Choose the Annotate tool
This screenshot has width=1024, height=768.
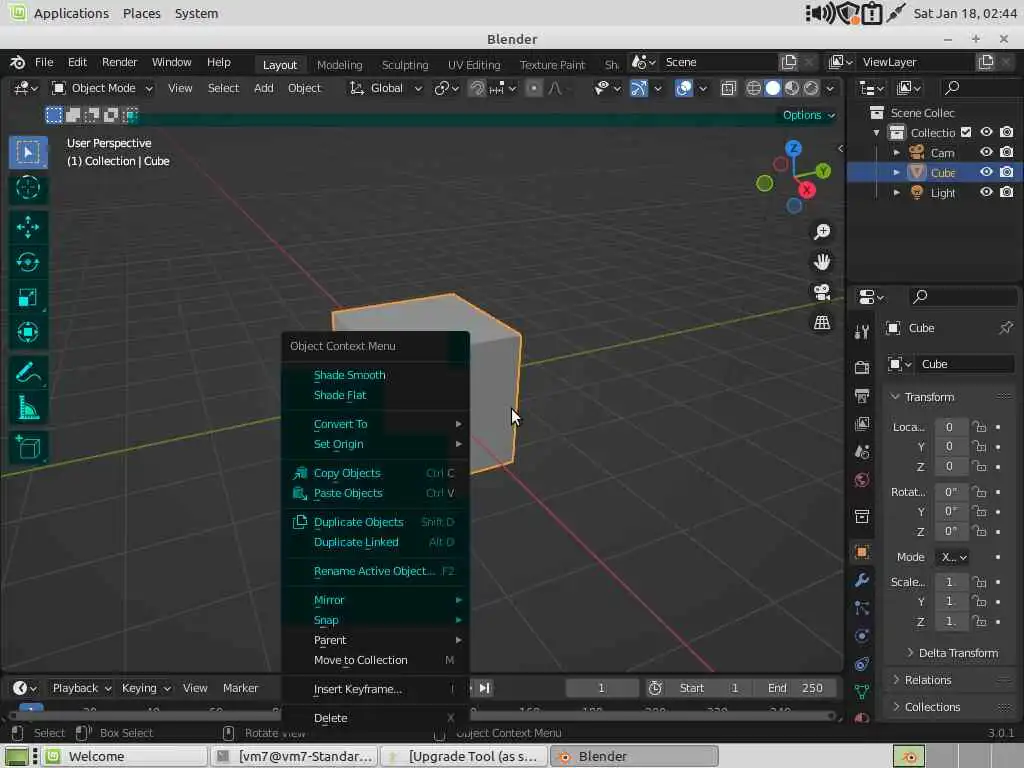(27, 373)
